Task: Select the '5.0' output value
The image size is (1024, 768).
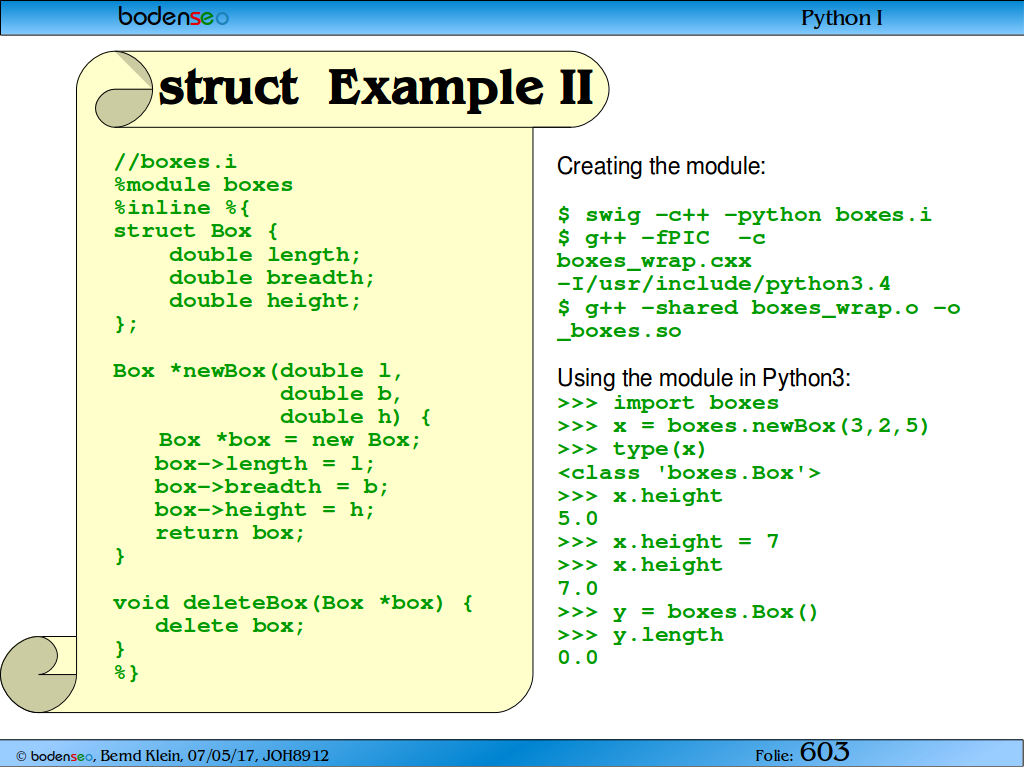Action: coord(578,519)
